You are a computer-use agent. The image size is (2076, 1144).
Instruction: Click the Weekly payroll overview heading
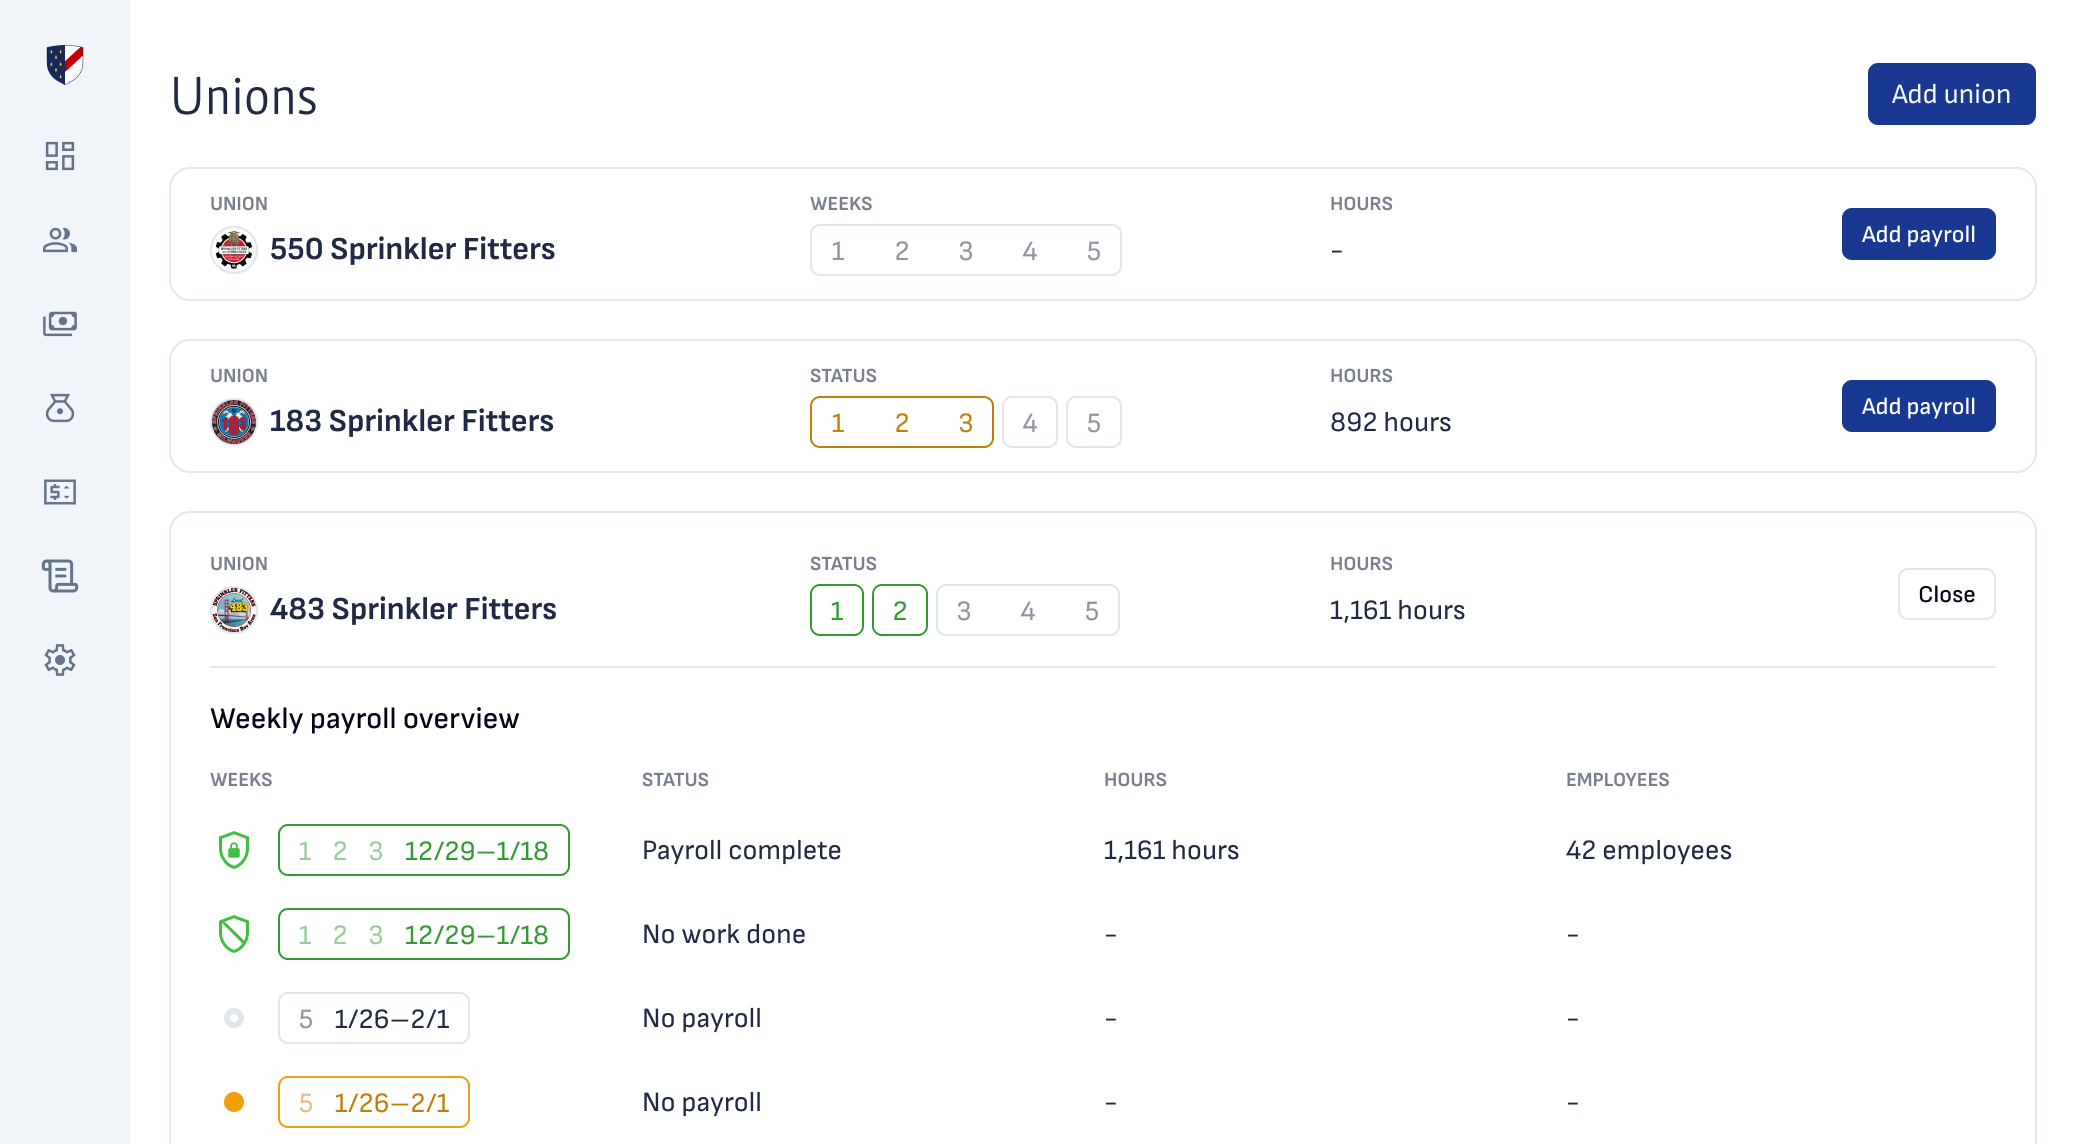pos(365,718)
